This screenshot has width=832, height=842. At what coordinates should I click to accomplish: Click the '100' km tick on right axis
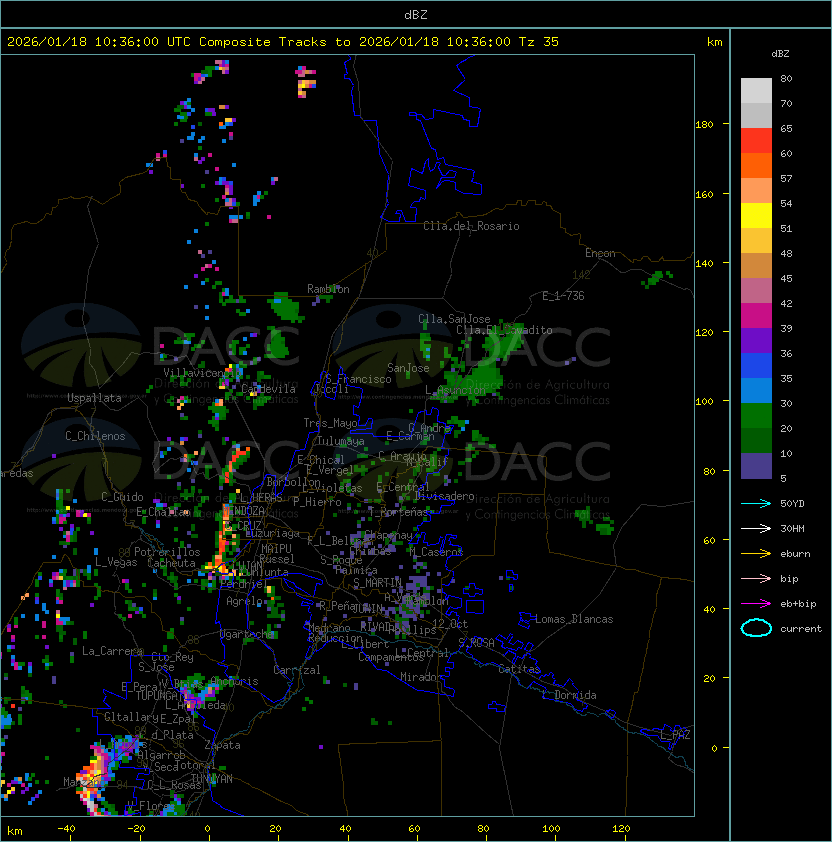pyautogui.click(x=704, y=402)
